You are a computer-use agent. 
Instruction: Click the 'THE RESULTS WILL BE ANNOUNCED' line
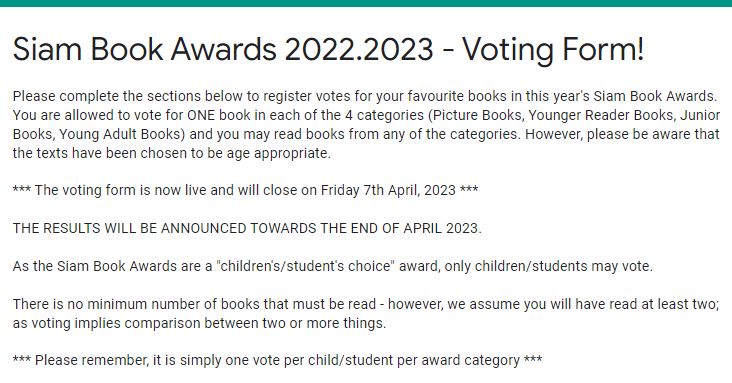pos(247,228)
